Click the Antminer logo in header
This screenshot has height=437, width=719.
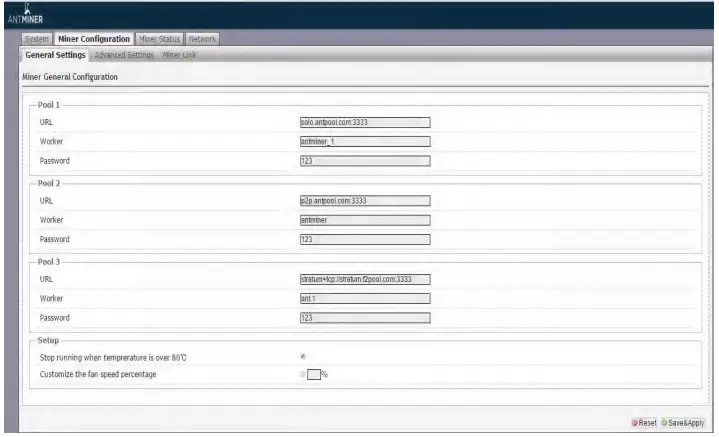pyautogui.click(x=26, y=14)
